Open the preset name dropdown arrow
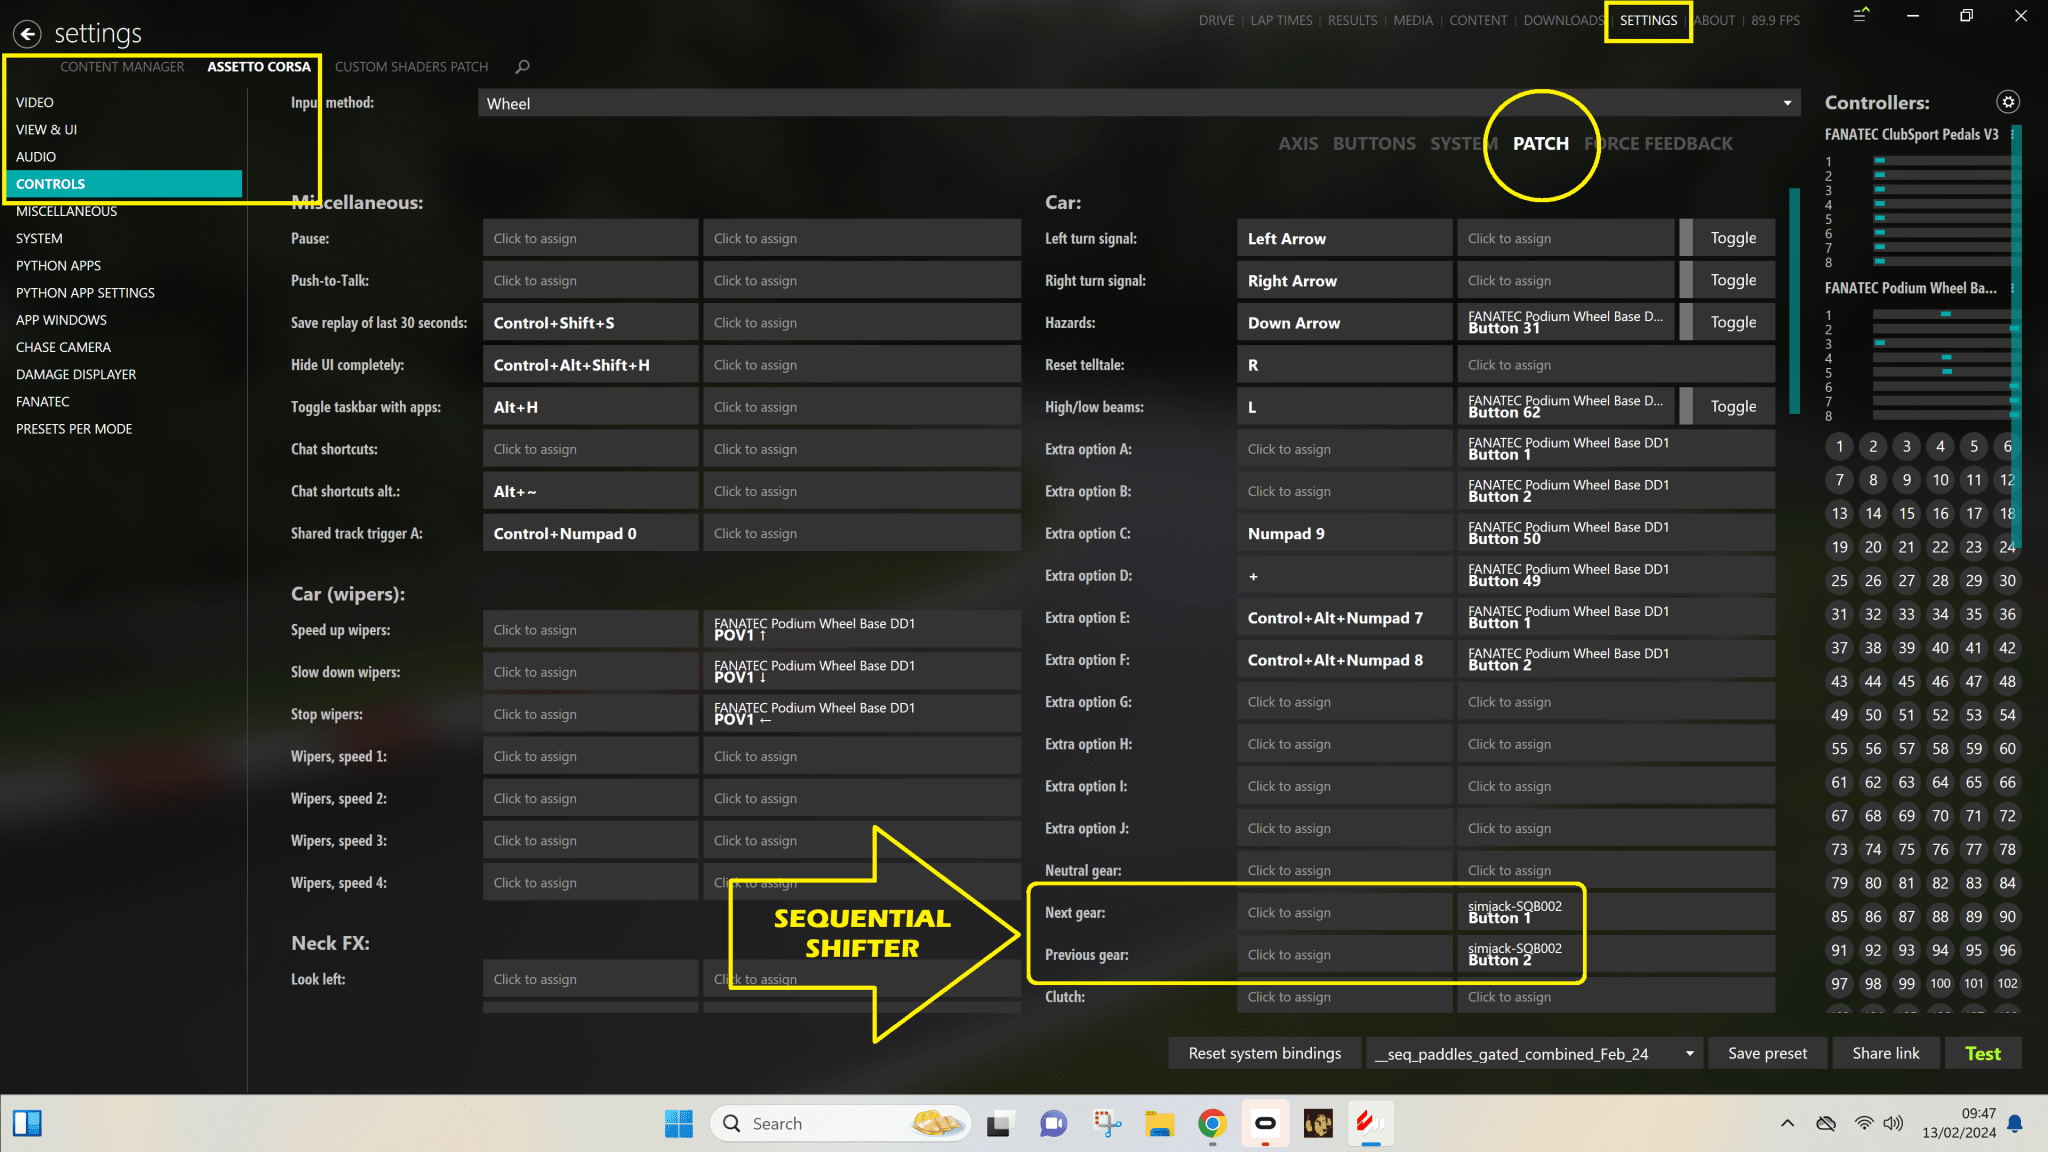 tap(1690, 1053)
